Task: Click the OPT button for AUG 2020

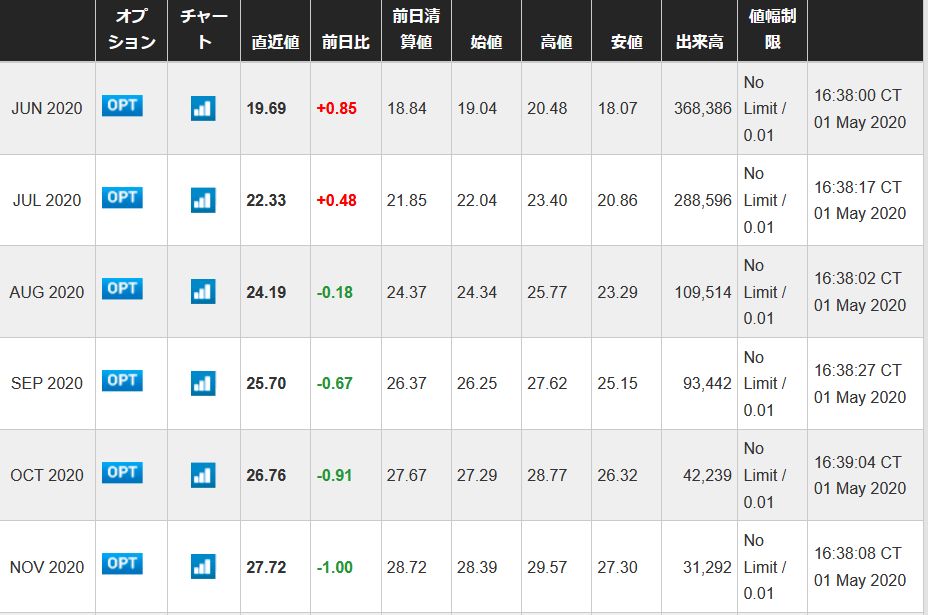Action: point(123,289)
